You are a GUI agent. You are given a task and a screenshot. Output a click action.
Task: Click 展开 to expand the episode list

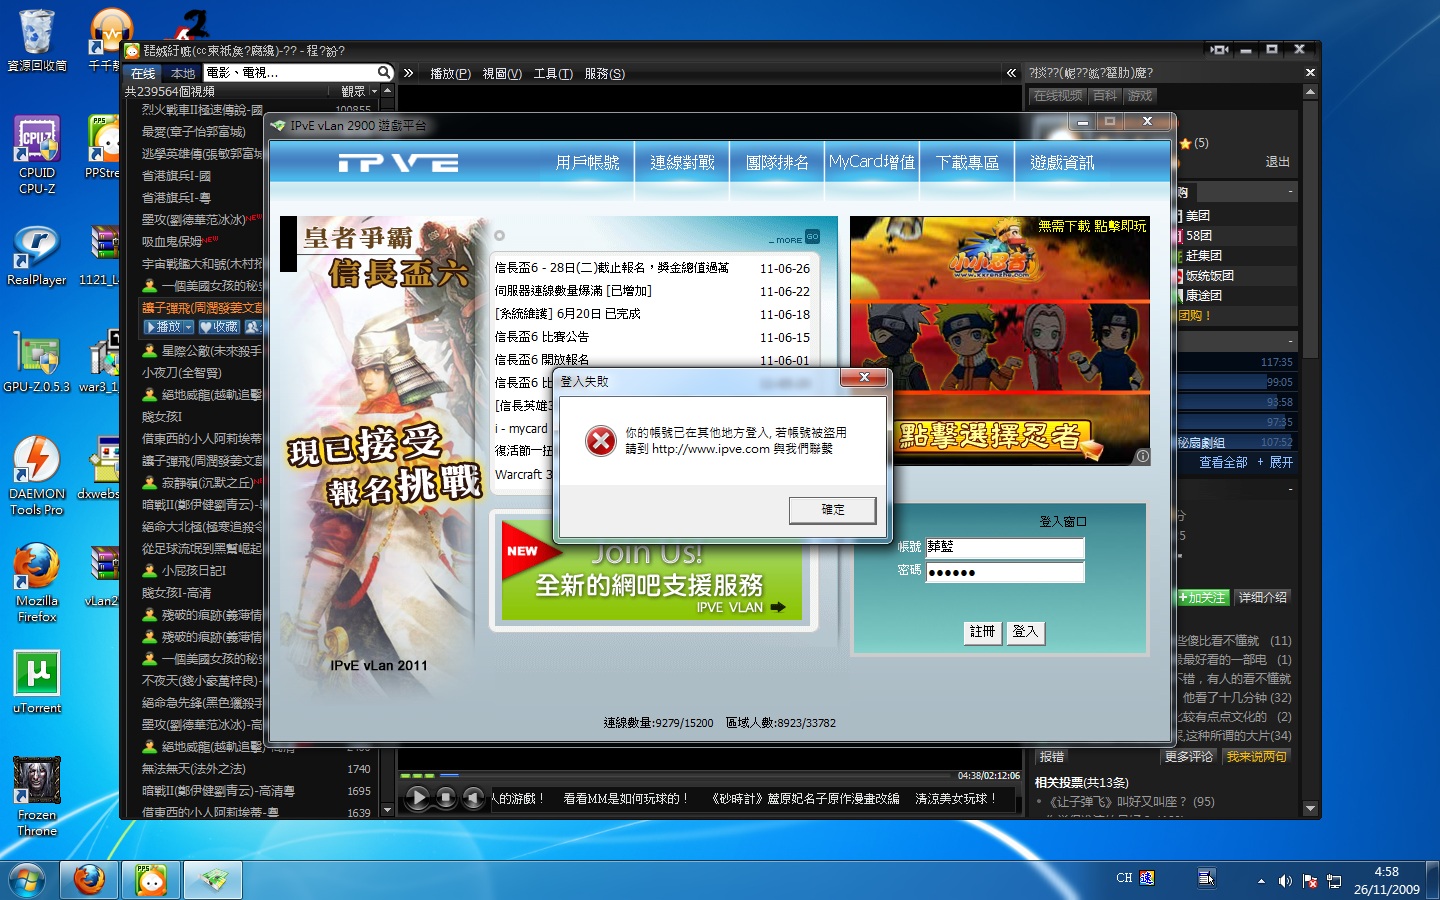pyautogui.click(x=1276, y=462)
